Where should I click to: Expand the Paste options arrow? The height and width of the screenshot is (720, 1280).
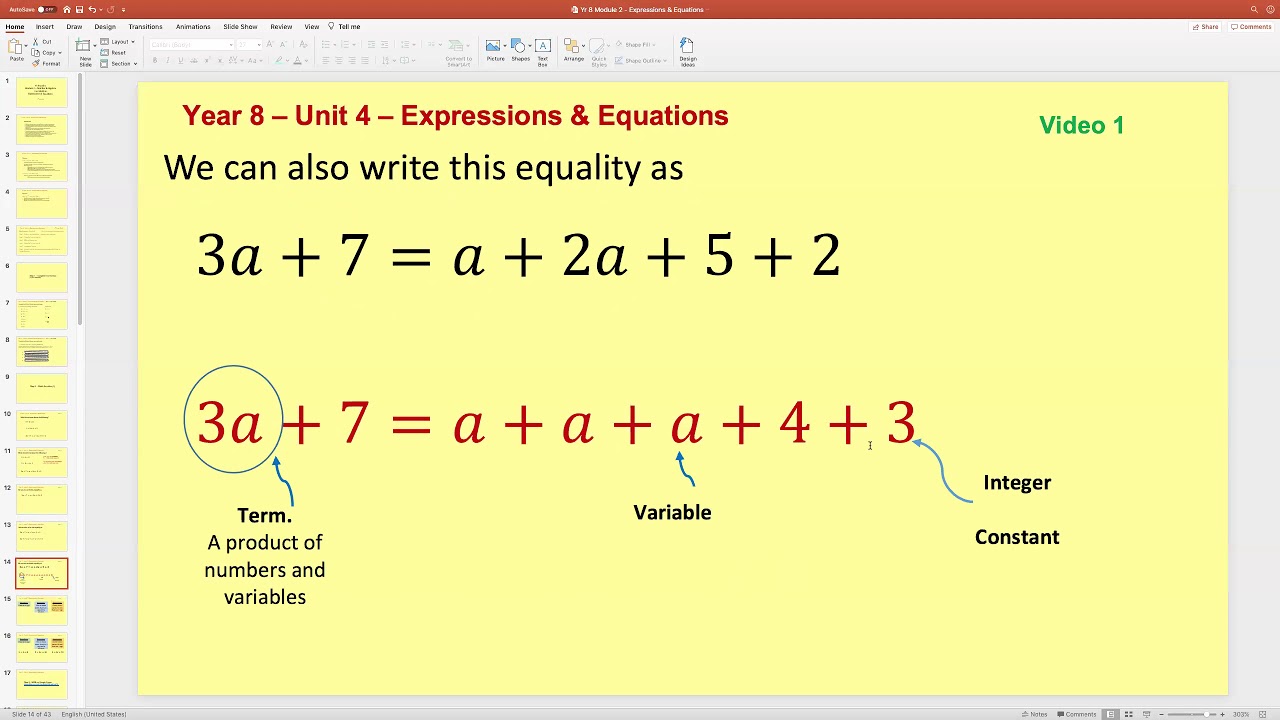[26, 46]
